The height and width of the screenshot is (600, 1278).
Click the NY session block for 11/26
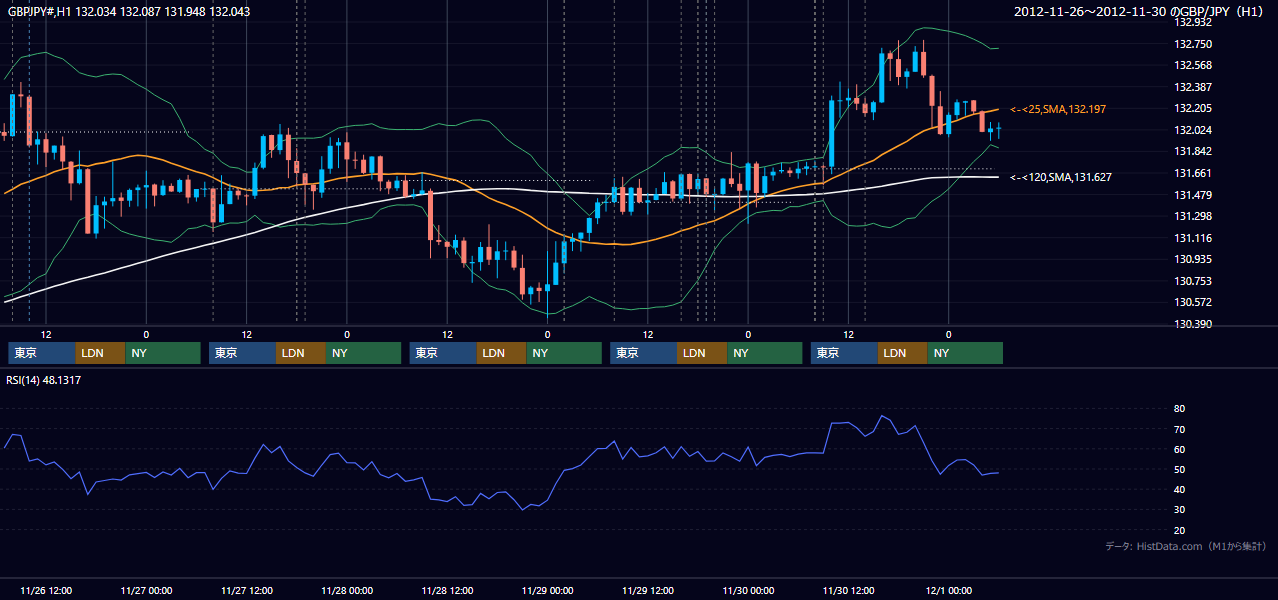(x=163, y=353)
